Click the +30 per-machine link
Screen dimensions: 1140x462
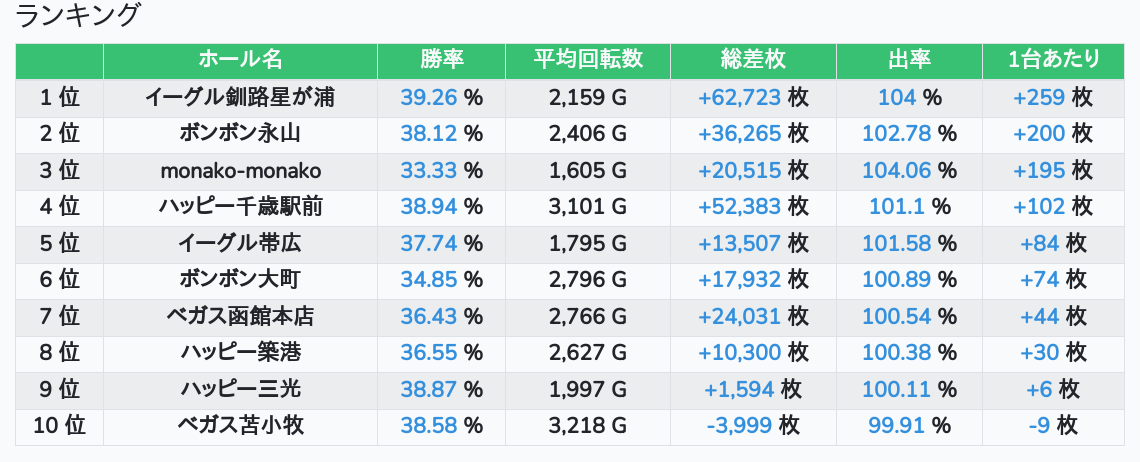coord(1040,352)
